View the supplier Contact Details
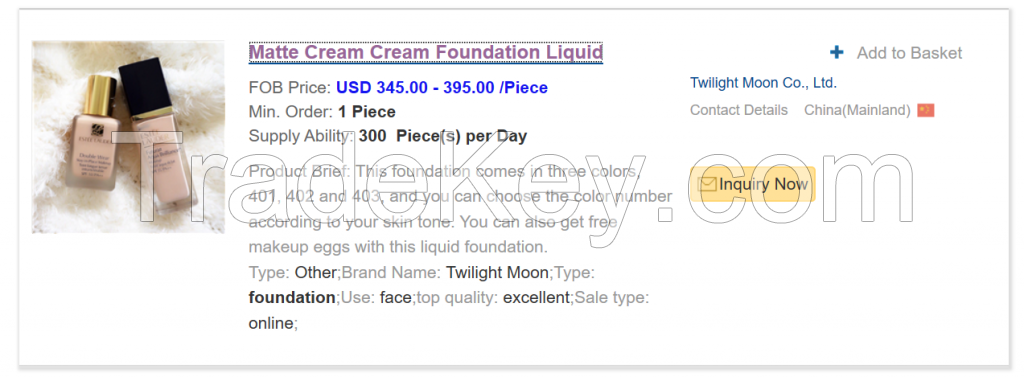1024x381 pixels. coord(739,110)
